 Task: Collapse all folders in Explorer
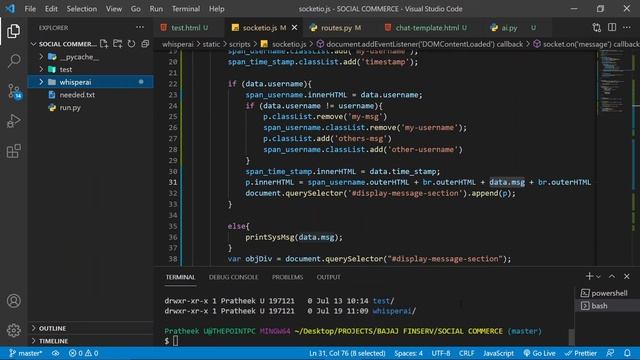click(x=145, y=44)
